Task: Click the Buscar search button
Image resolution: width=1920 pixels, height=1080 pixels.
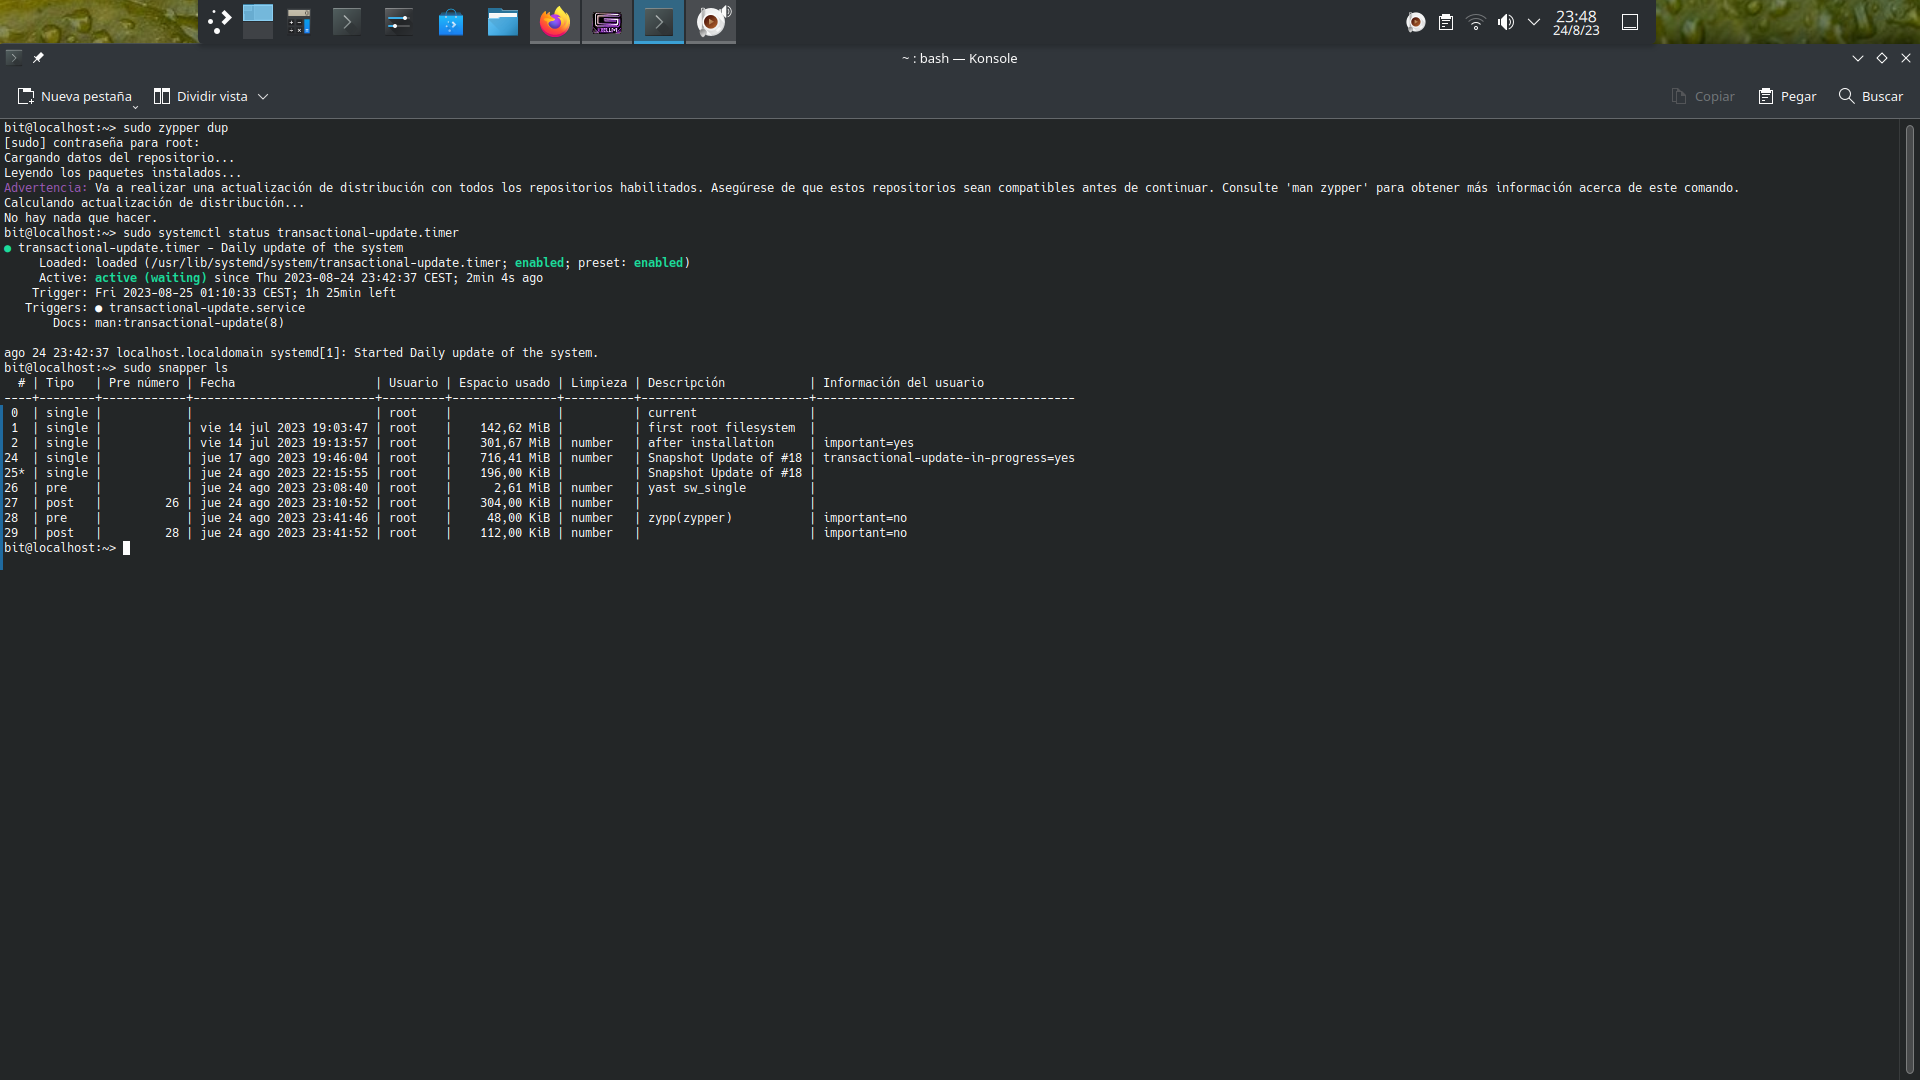Action: click(1871, 97)
